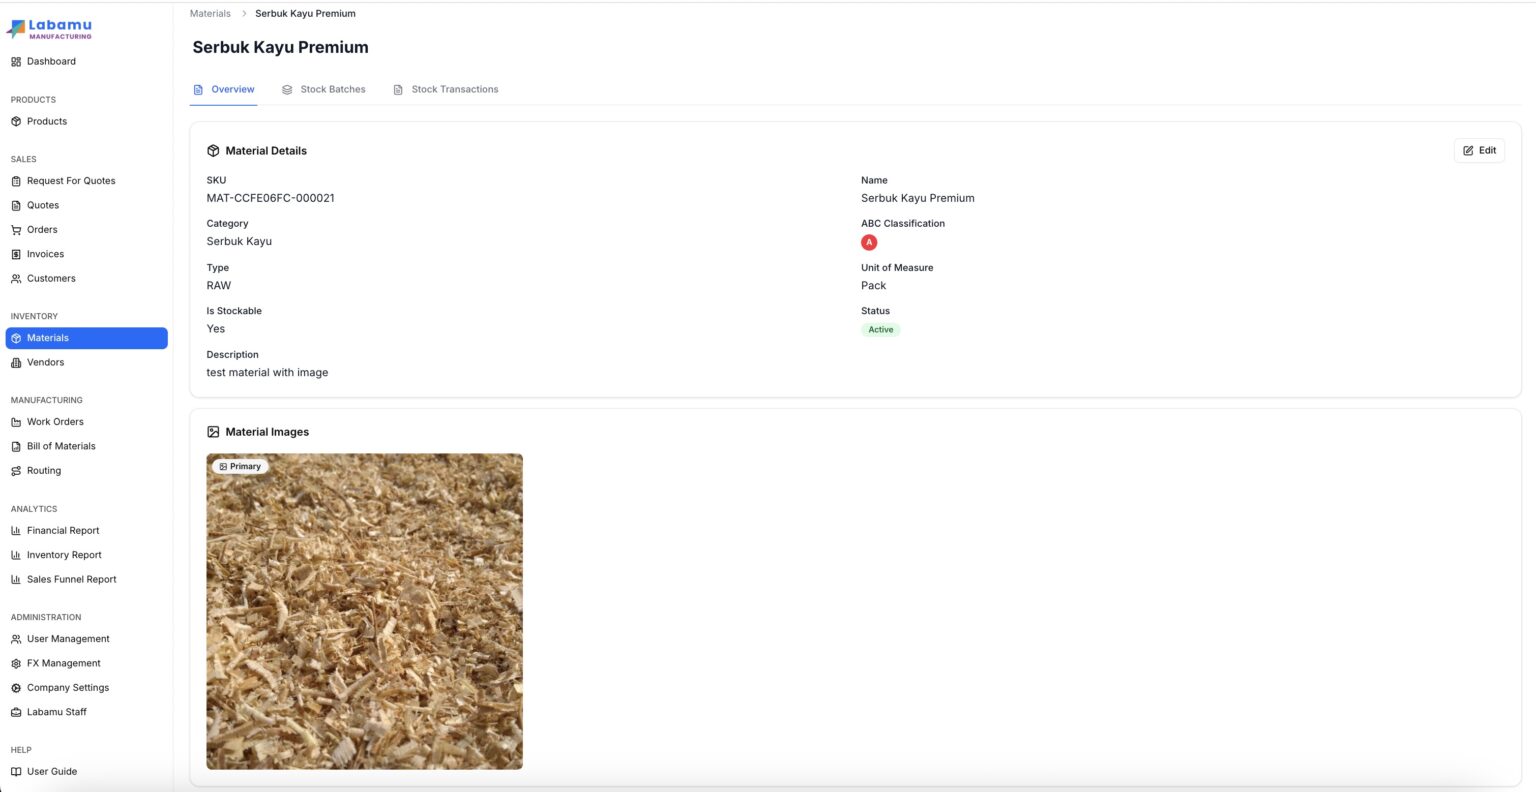The height and width of the screenshot is (792, 1536).
Task: Switch to the Stock Batches tab
Action: pyautogui.click(x=324, y=90)
